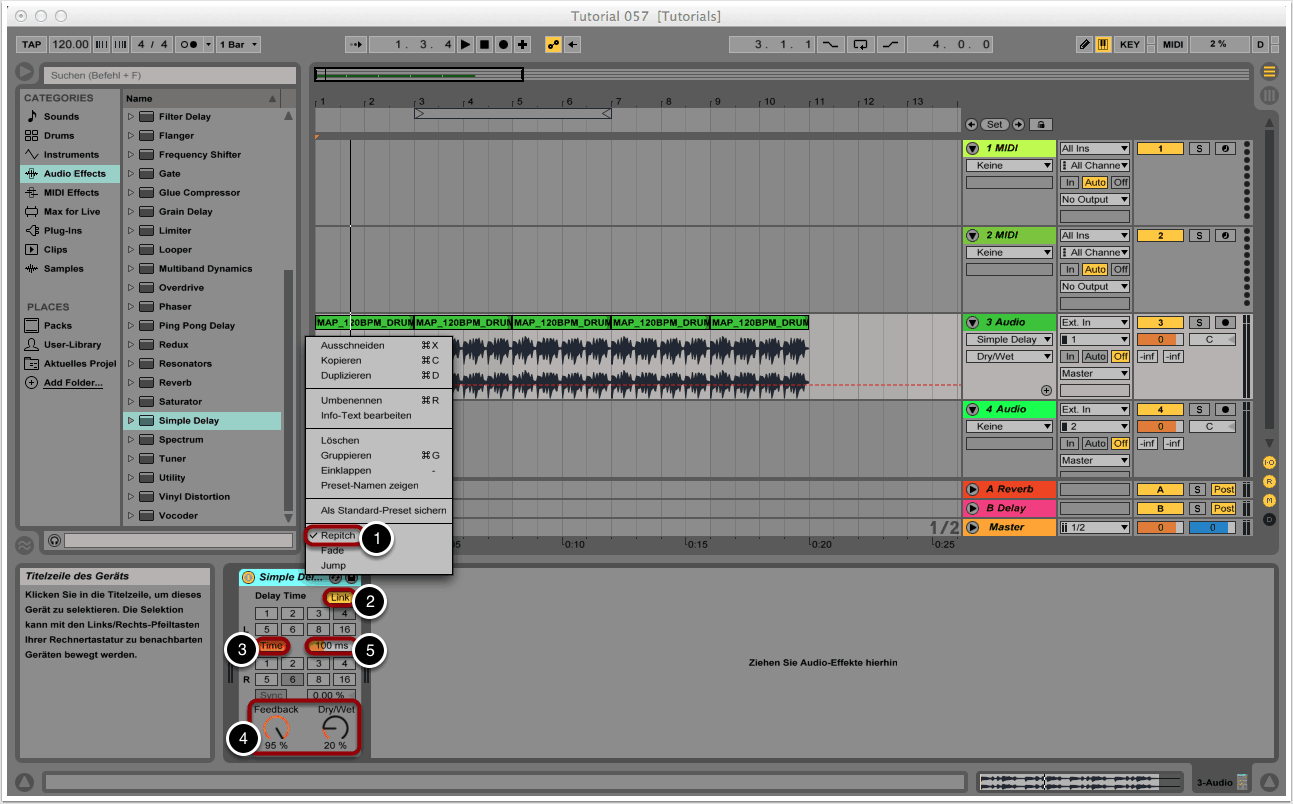The height and width of the screenshot is (804, 1293).
Task: Adjust the Feedback knob in Simple Delay
Action: [x=276, y=729]
